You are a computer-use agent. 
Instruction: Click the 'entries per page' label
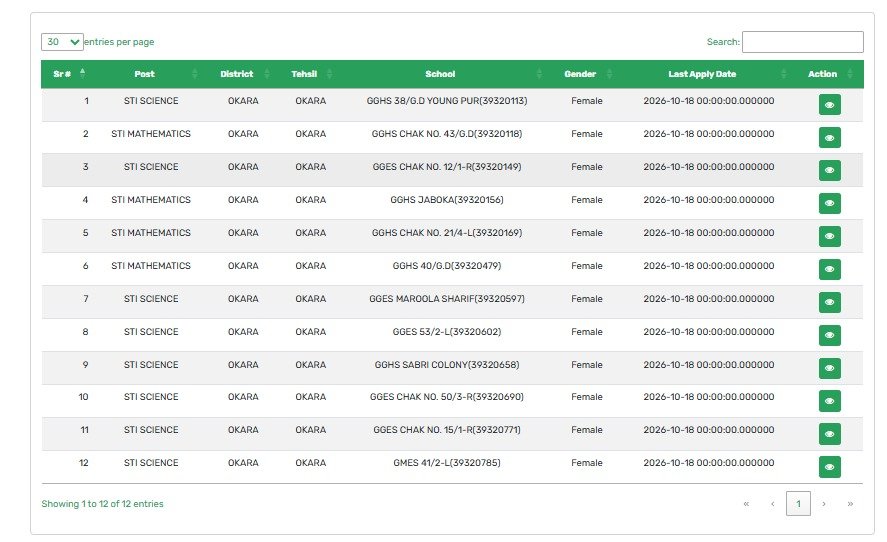click(119, 42)
